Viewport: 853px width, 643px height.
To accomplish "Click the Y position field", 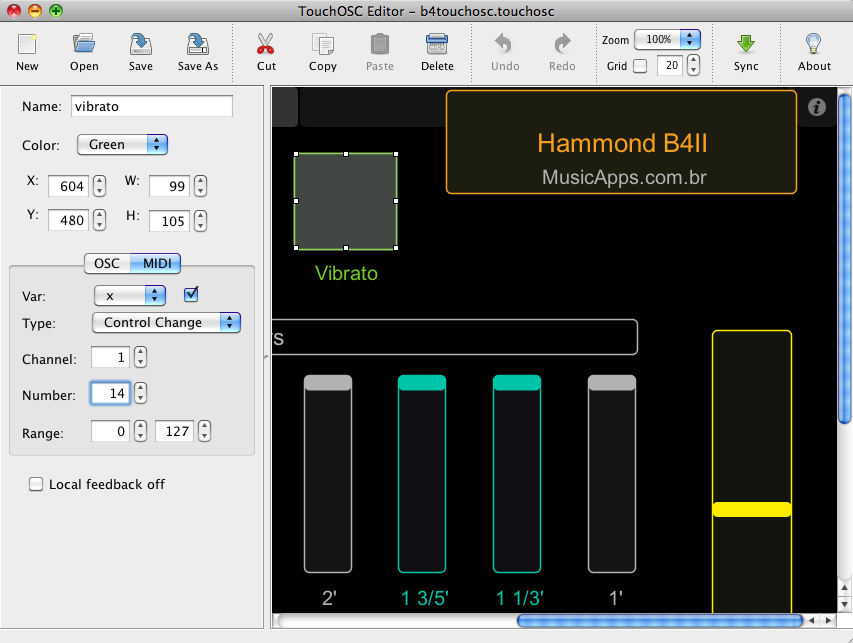I will pyautogui.click(x=68, y=220).
